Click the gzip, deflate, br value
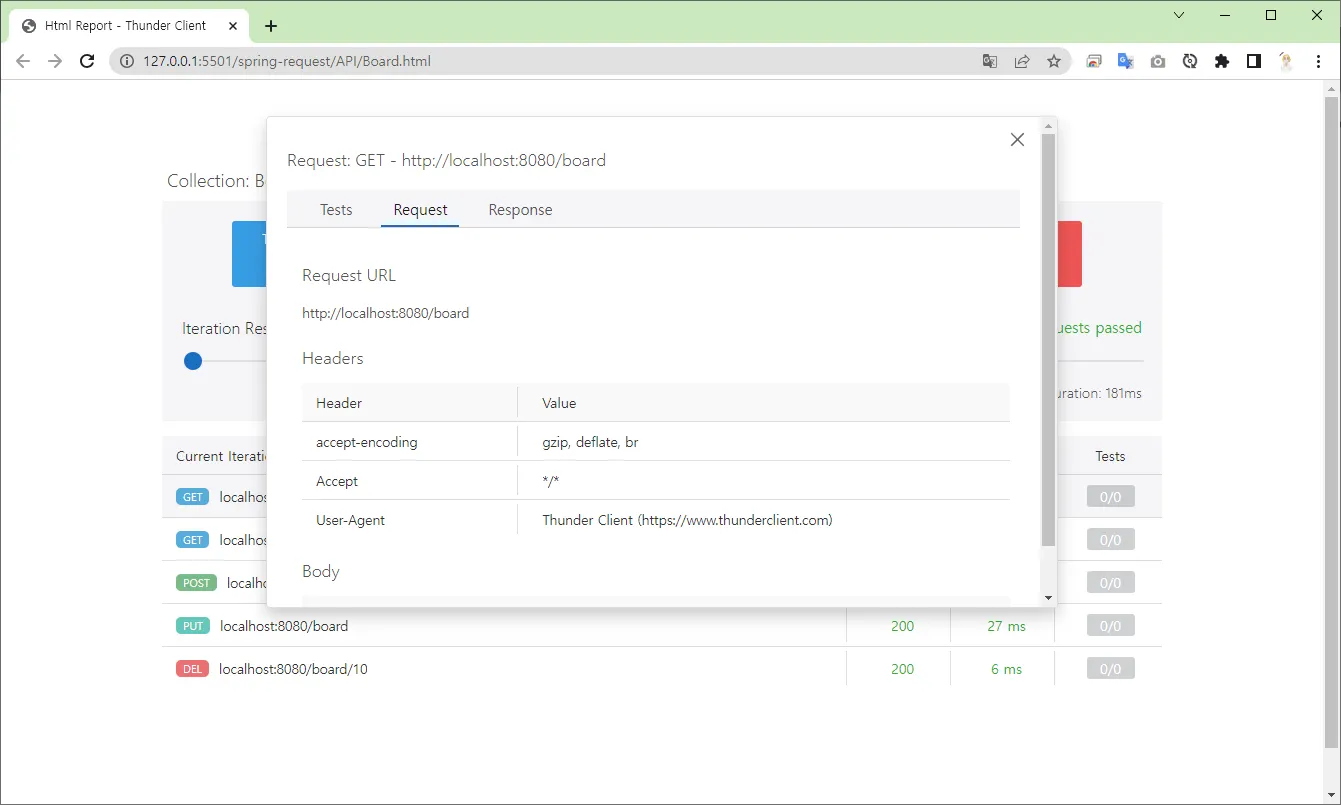The image size is (1341, 805). tap(591, 442)
